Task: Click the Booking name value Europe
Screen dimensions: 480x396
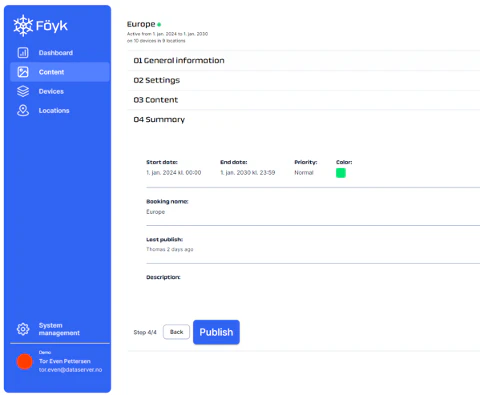Action: click(x=155, y=212)
